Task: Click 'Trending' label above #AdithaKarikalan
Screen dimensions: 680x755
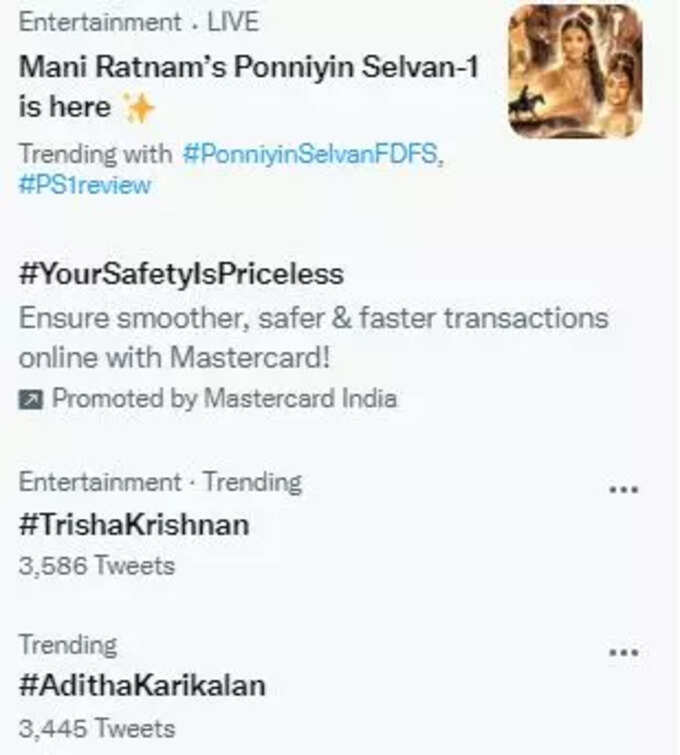Action: point(68,645)
